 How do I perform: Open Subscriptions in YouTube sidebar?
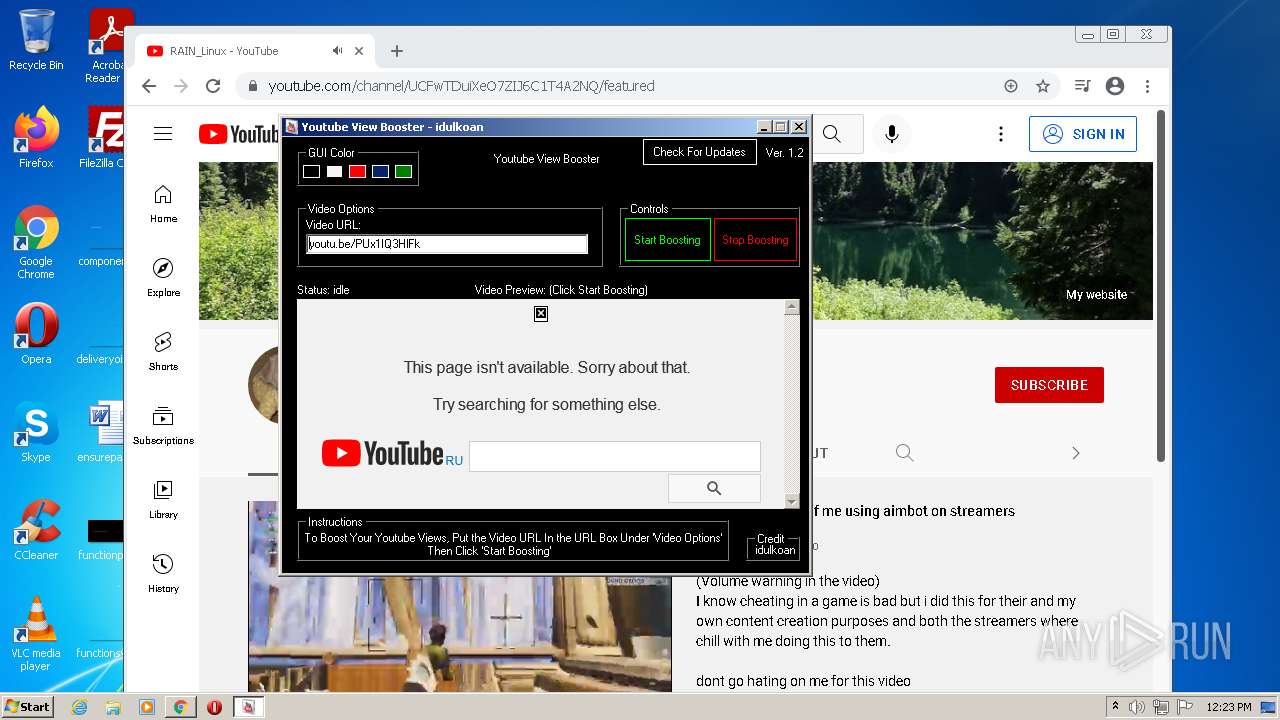163,426
